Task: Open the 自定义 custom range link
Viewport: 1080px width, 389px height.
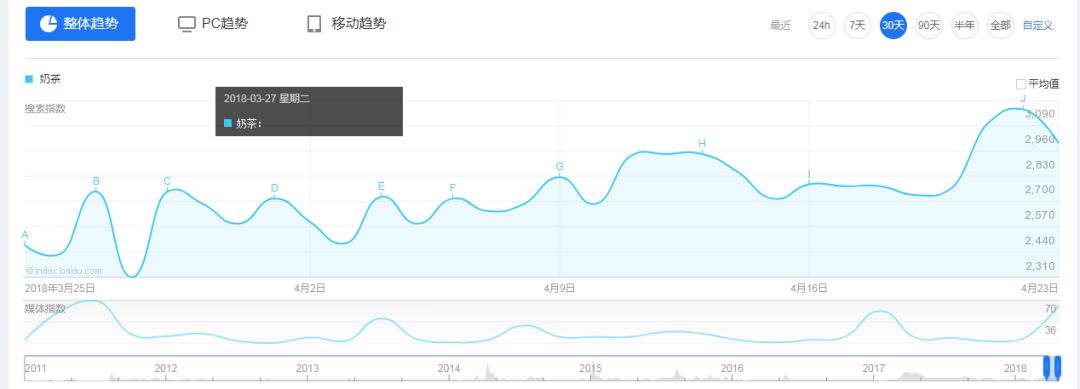Action: pos(1038,25)
